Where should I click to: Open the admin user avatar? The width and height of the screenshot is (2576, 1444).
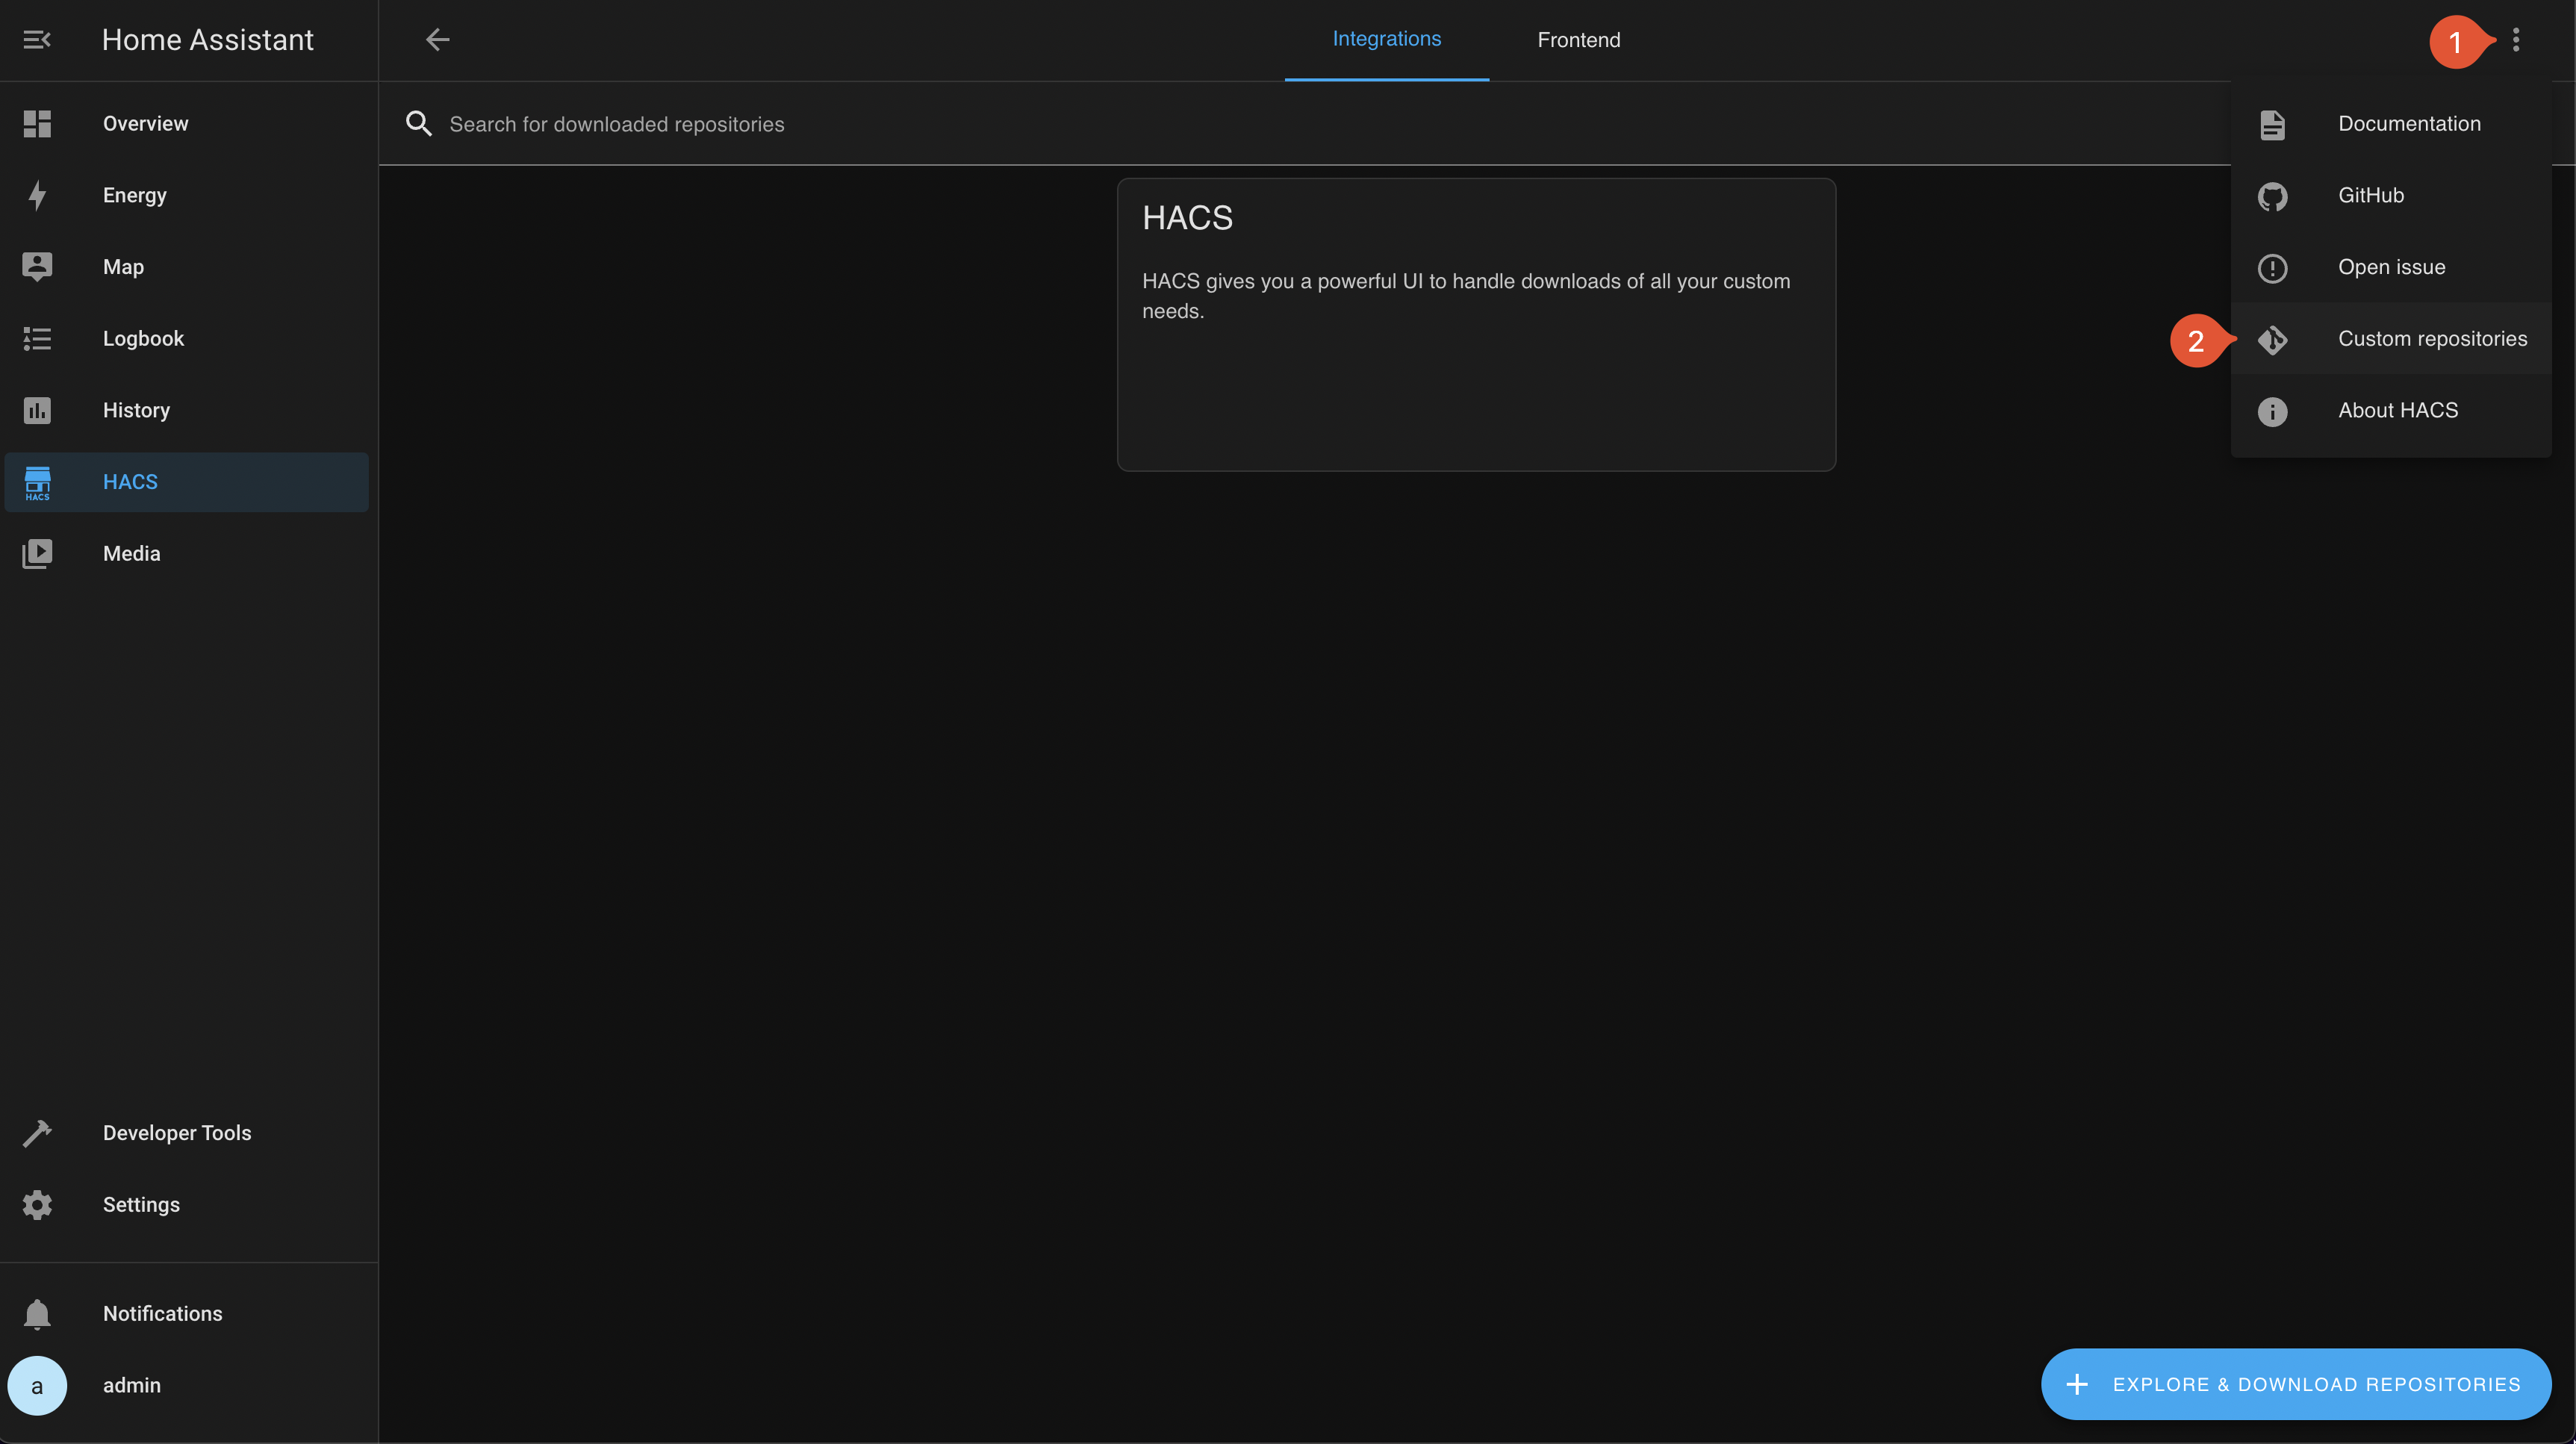coord(37,1386)
